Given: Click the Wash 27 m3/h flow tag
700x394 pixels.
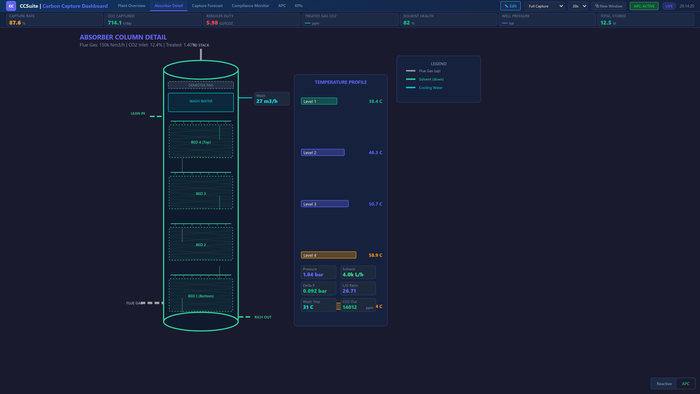Looking at the screenshot, I should click(x=272, y=99).
